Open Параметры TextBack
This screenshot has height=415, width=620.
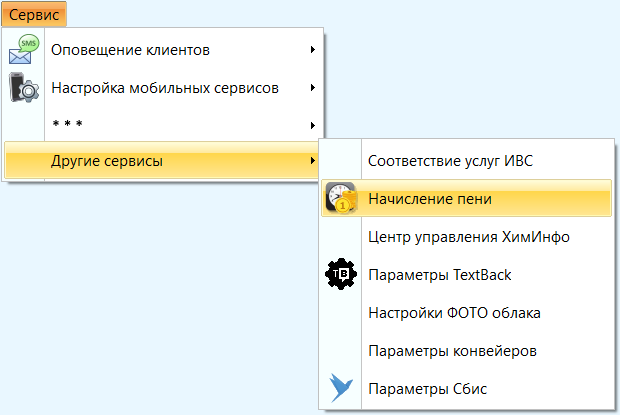pos(467,275)
